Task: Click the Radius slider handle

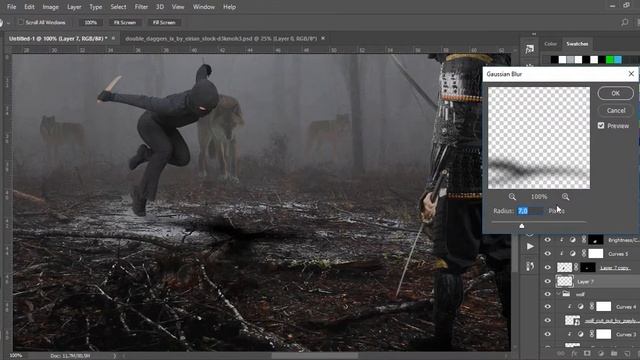Action: tap(522, 226)
